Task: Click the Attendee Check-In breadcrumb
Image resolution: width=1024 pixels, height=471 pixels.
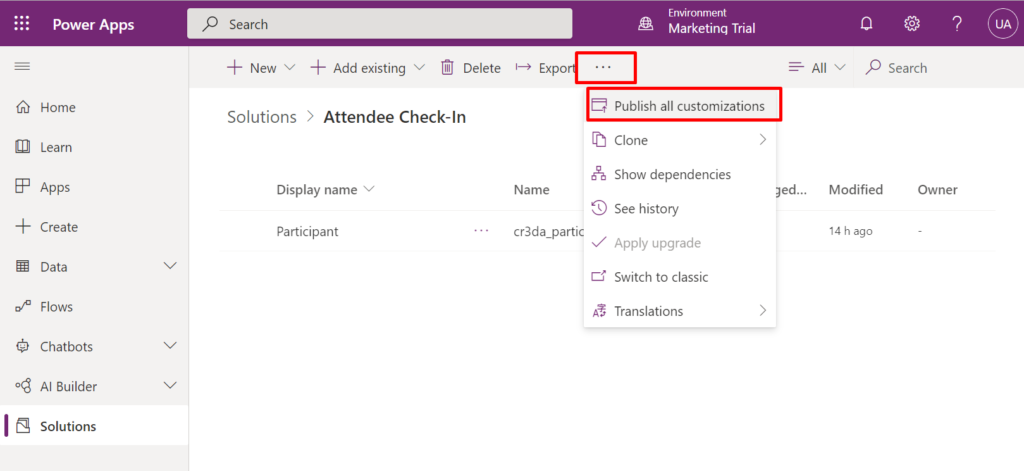Action: 395,117
